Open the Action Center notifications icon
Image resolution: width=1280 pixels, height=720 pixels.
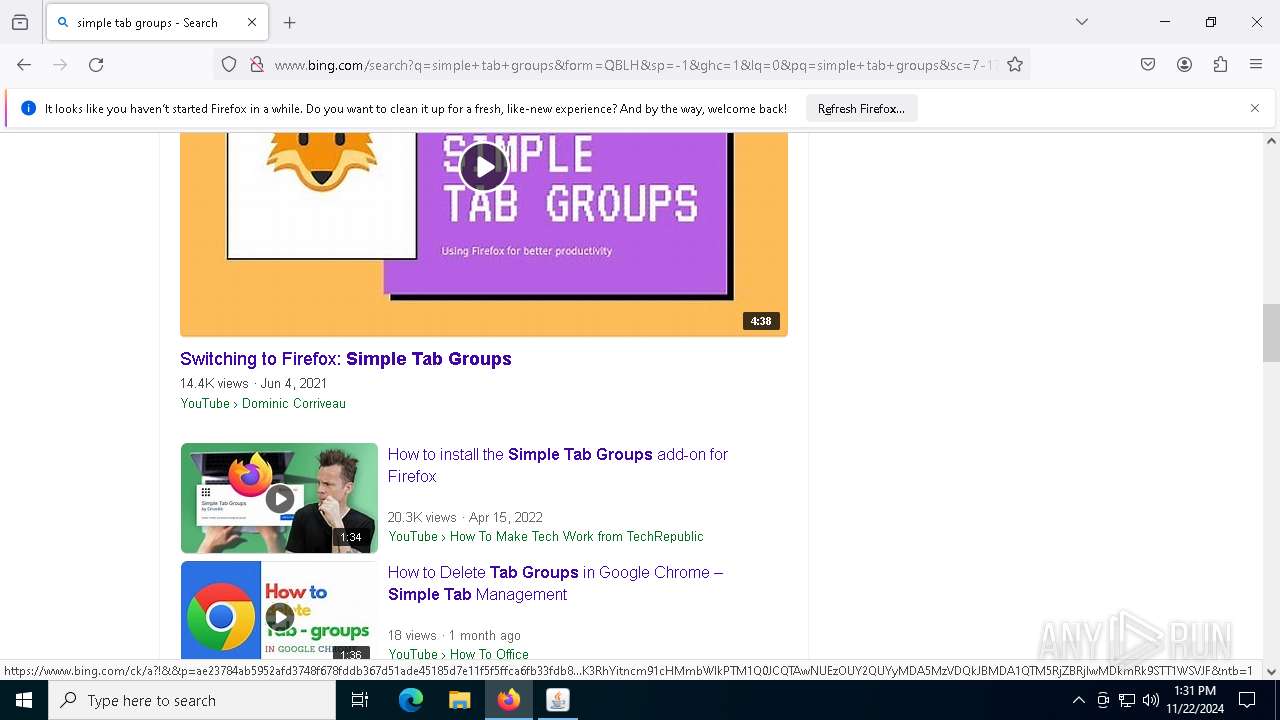[x=1247, y=700]
